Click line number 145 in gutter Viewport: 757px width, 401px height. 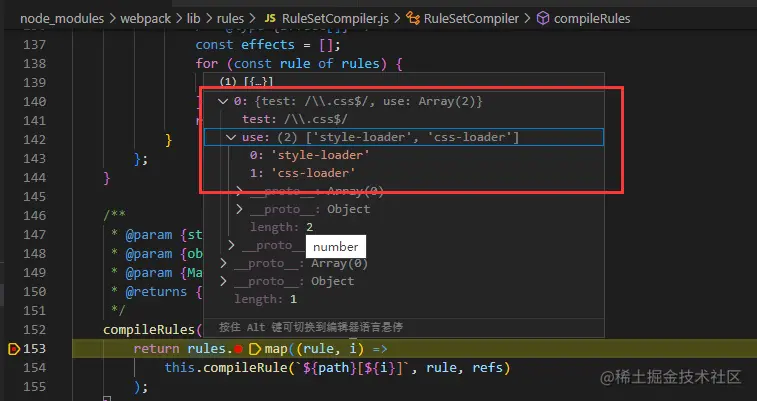[34, 196]
